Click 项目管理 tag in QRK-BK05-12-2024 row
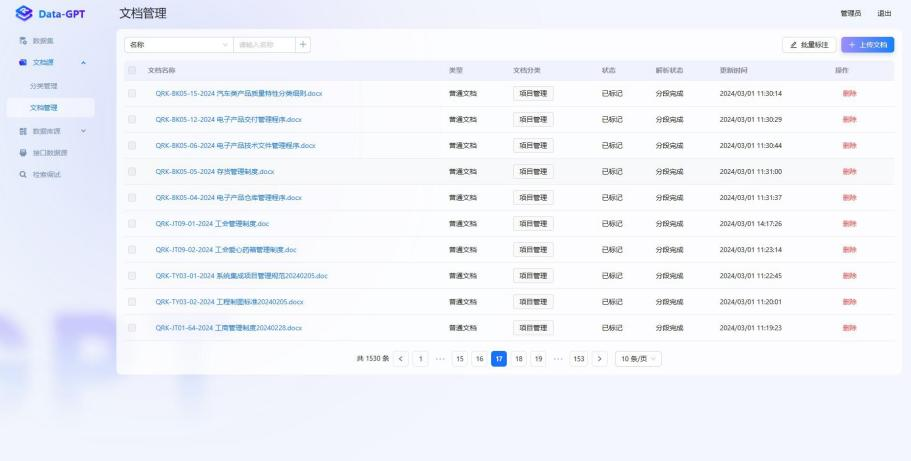This screenshot has height=461, width=911. pos(533,120)
